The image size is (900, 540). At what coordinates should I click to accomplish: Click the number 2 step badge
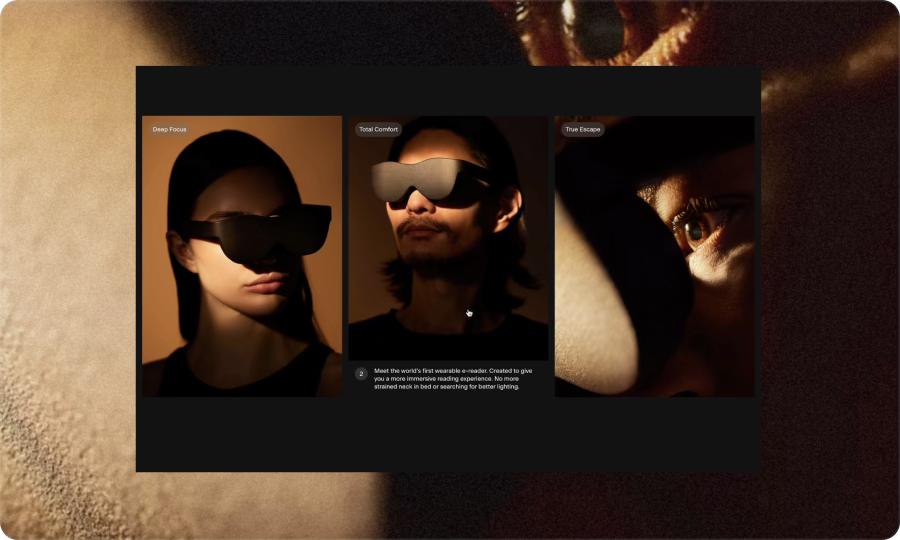point(361,374)
